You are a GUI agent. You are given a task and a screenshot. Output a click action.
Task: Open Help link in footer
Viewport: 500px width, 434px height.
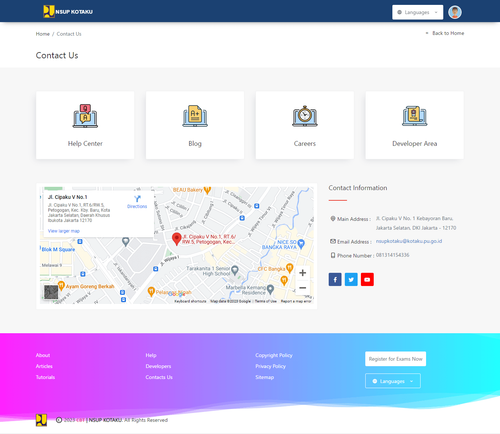pyautogui.click(x=151, y=355)
